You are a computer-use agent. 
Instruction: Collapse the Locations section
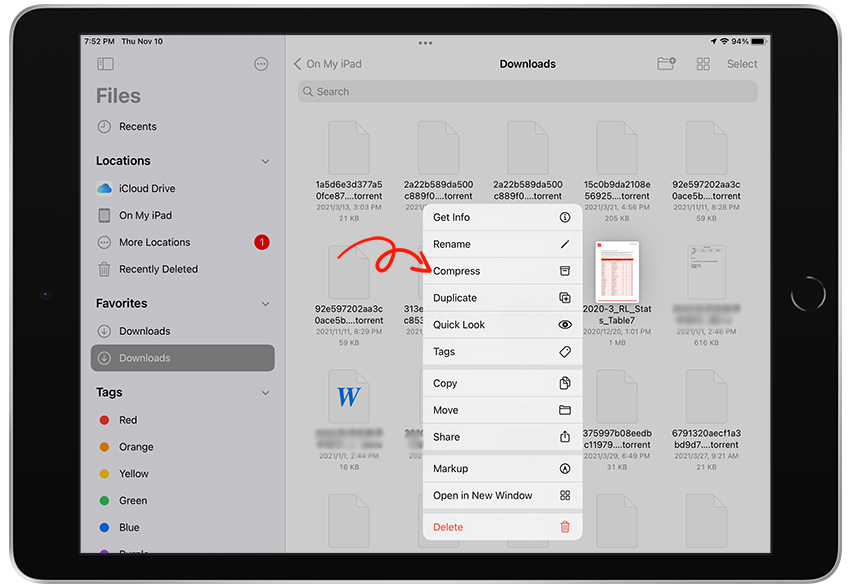coord(265,160)
